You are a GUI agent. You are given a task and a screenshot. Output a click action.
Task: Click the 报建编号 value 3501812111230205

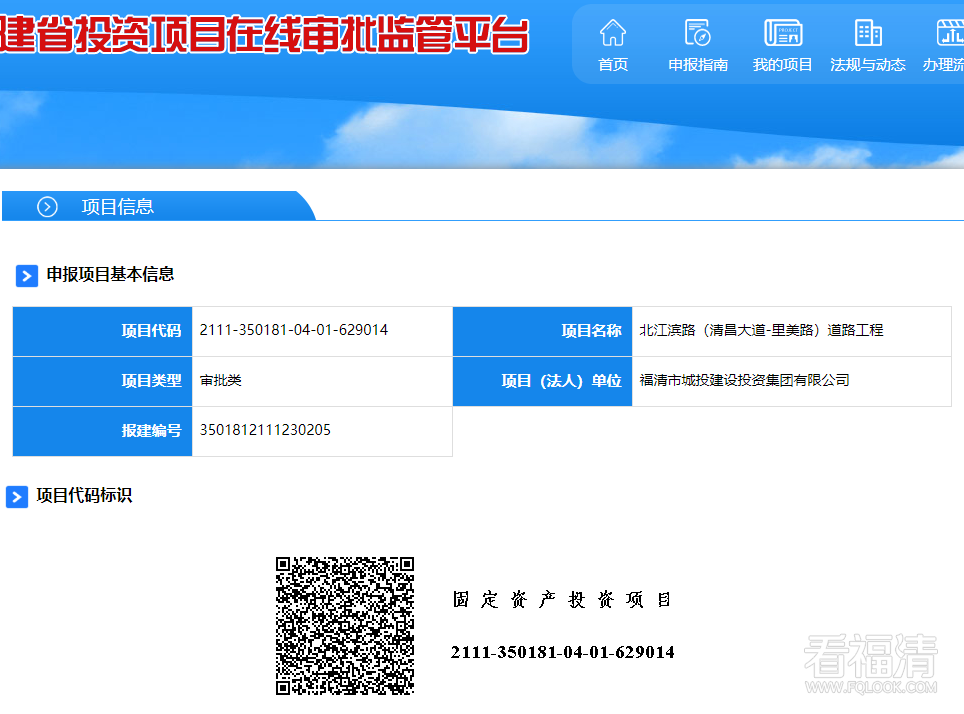(265, 430)
